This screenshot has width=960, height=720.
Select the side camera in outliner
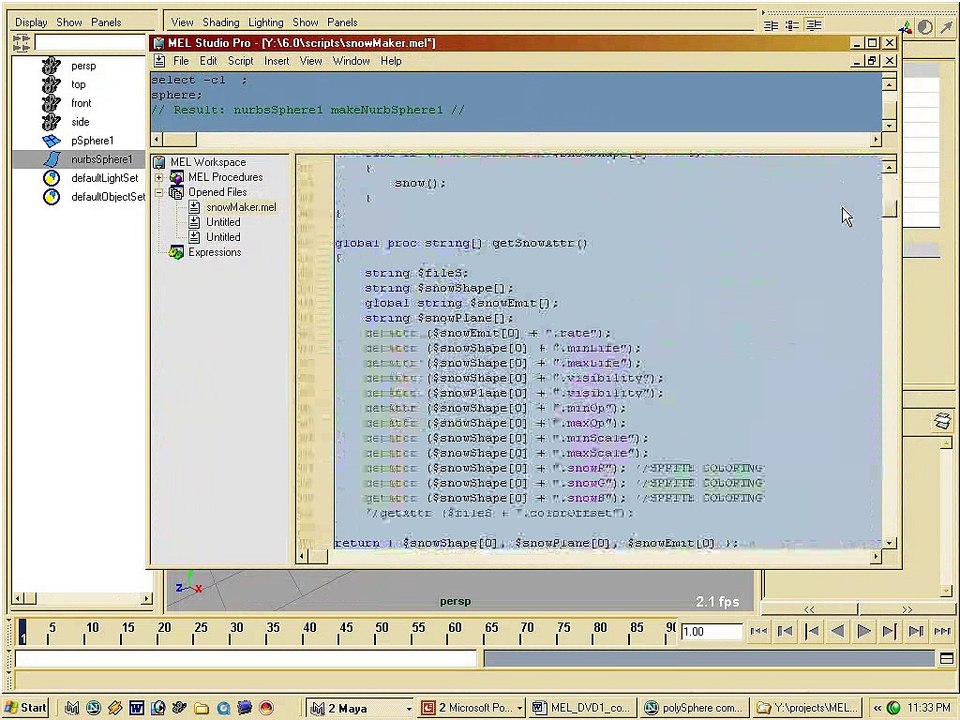tap(80, 122)
